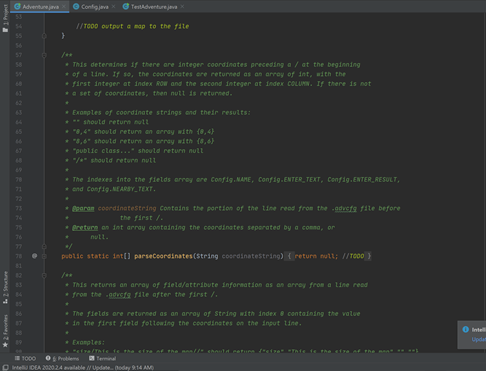Open the Project tool window
Viewport: 486px width, 371px height.
5,18
